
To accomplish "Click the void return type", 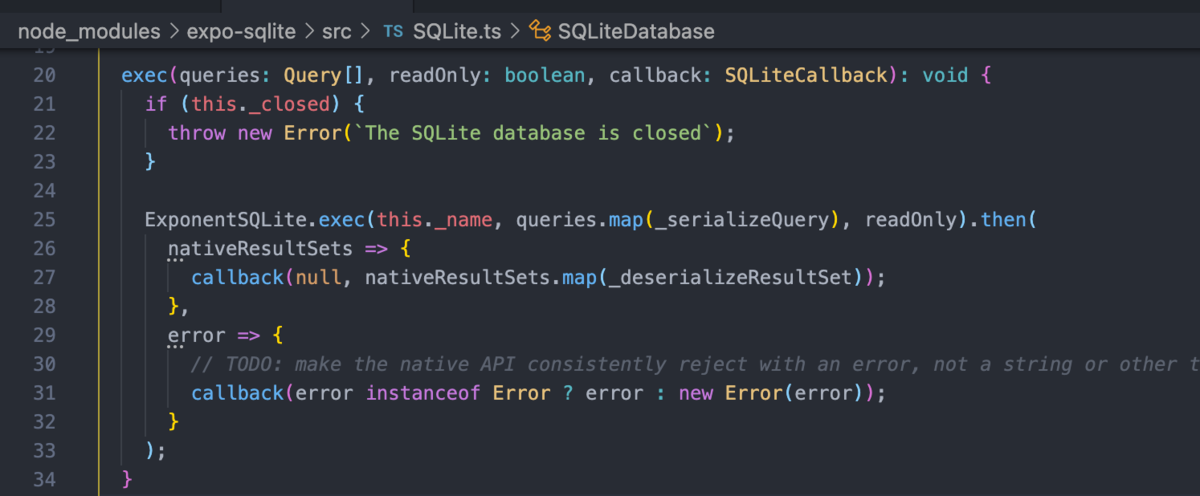I will (946, 76).
